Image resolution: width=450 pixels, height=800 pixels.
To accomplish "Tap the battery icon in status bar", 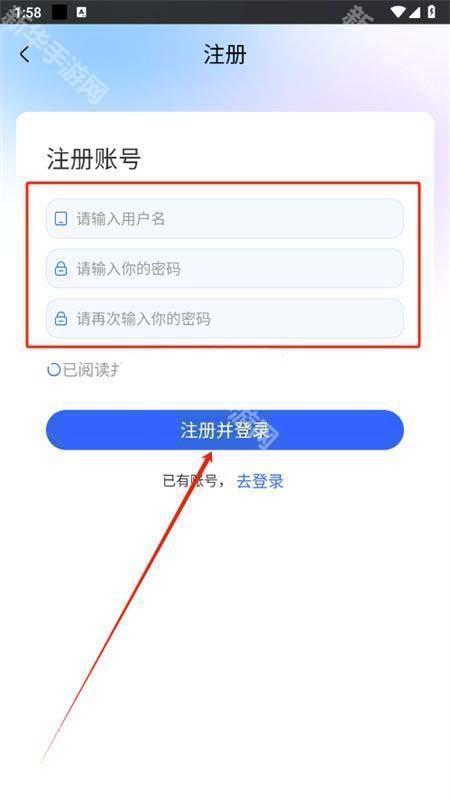I will coord(431,12).
